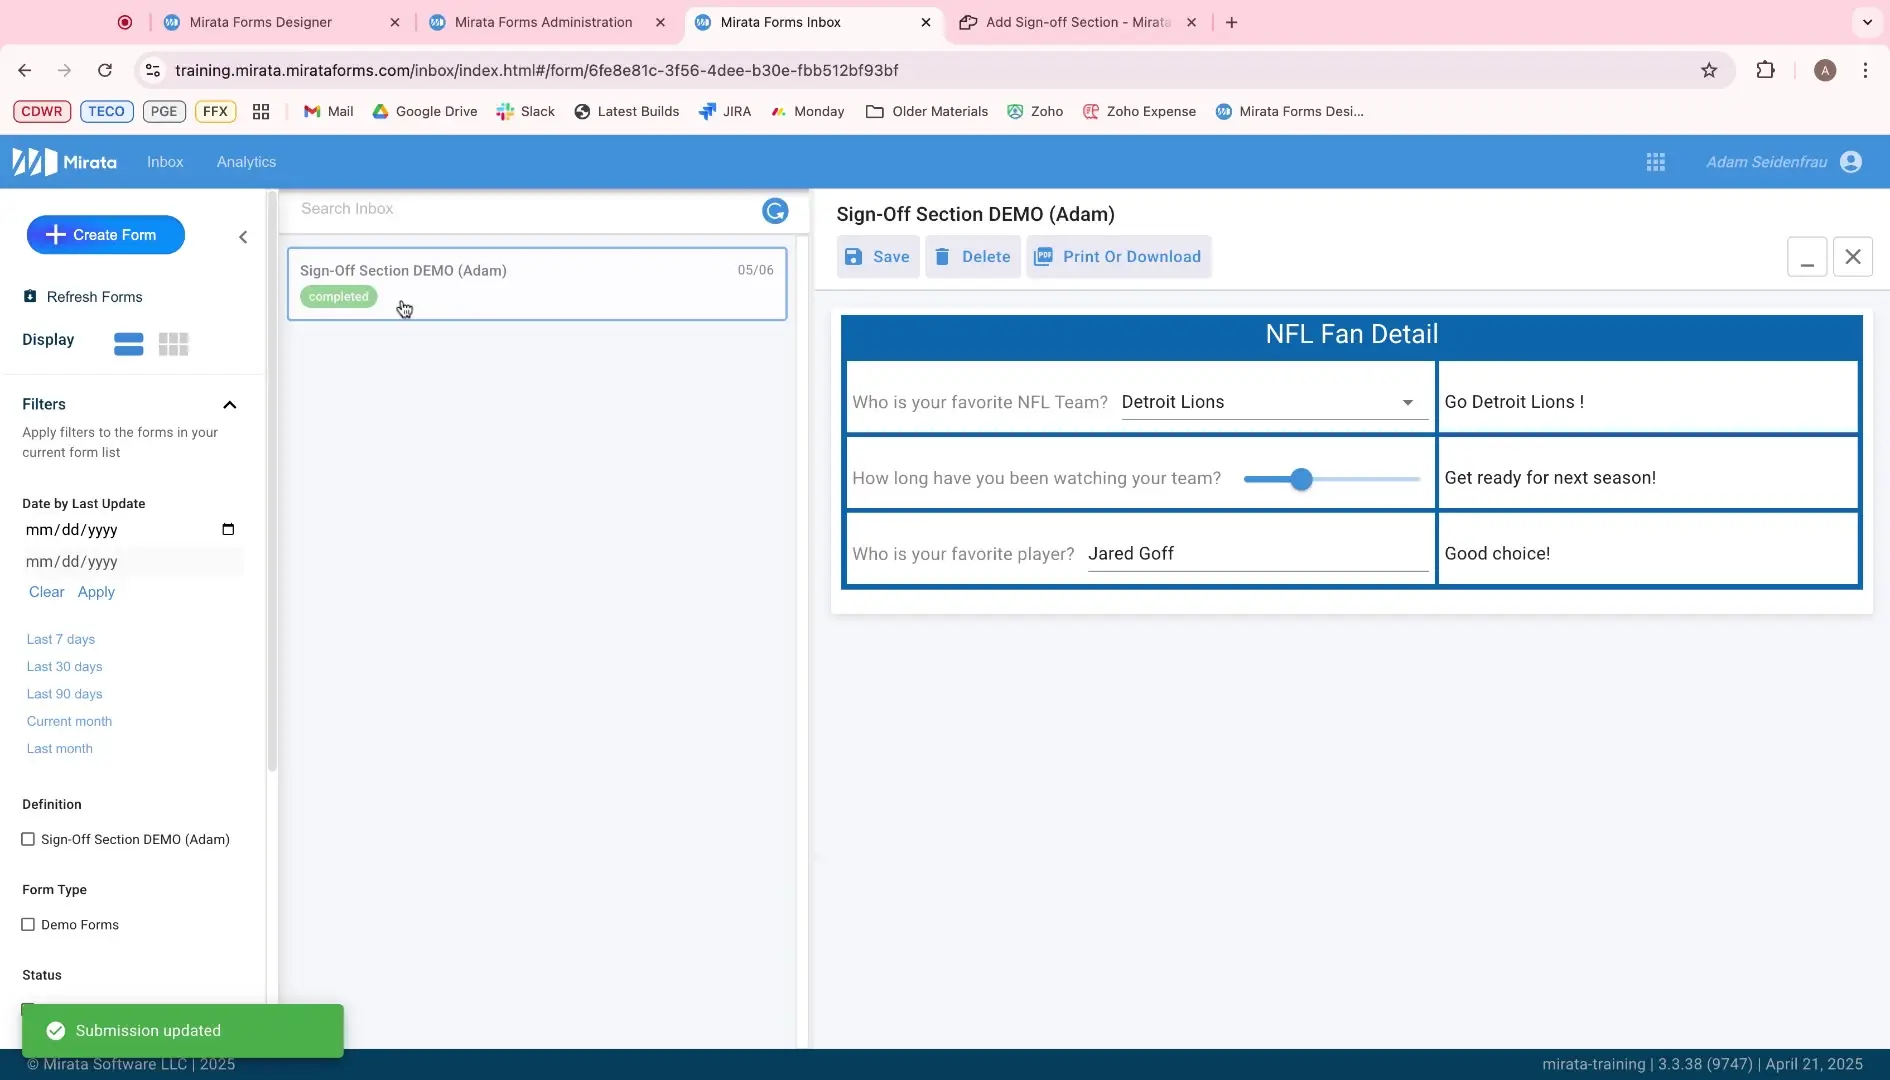Click the Create Form button
1890x1080 pixels.
tap(105, 234)
